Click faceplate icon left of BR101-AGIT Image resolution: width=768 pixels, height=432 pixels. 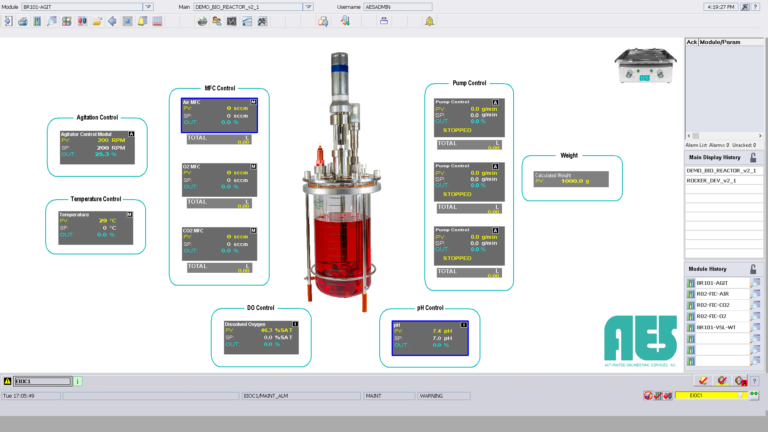[691, 283]
